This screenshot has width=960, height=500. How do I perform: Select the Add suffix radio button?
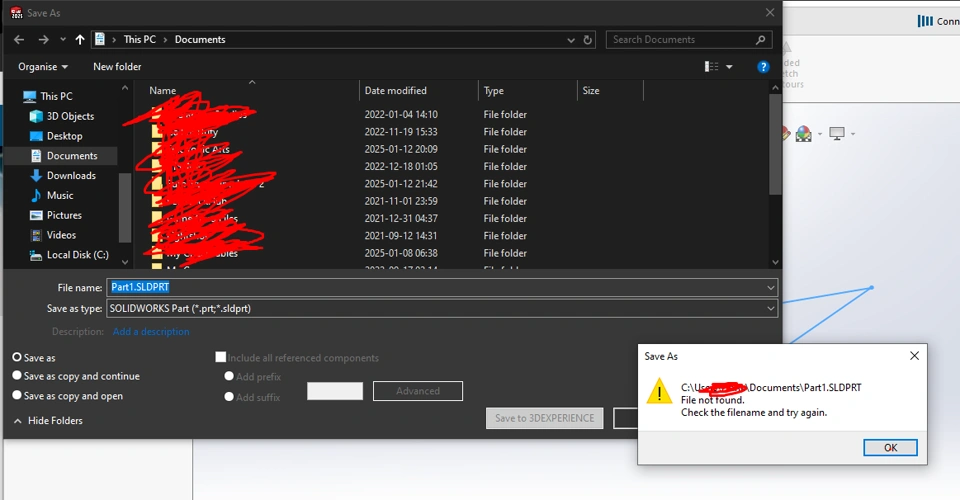click(229, 397)
